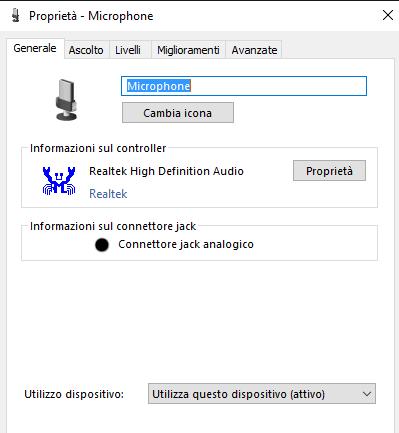Select the Generale tab
This screenshot has height=433, width=399.
click(35, 48)
